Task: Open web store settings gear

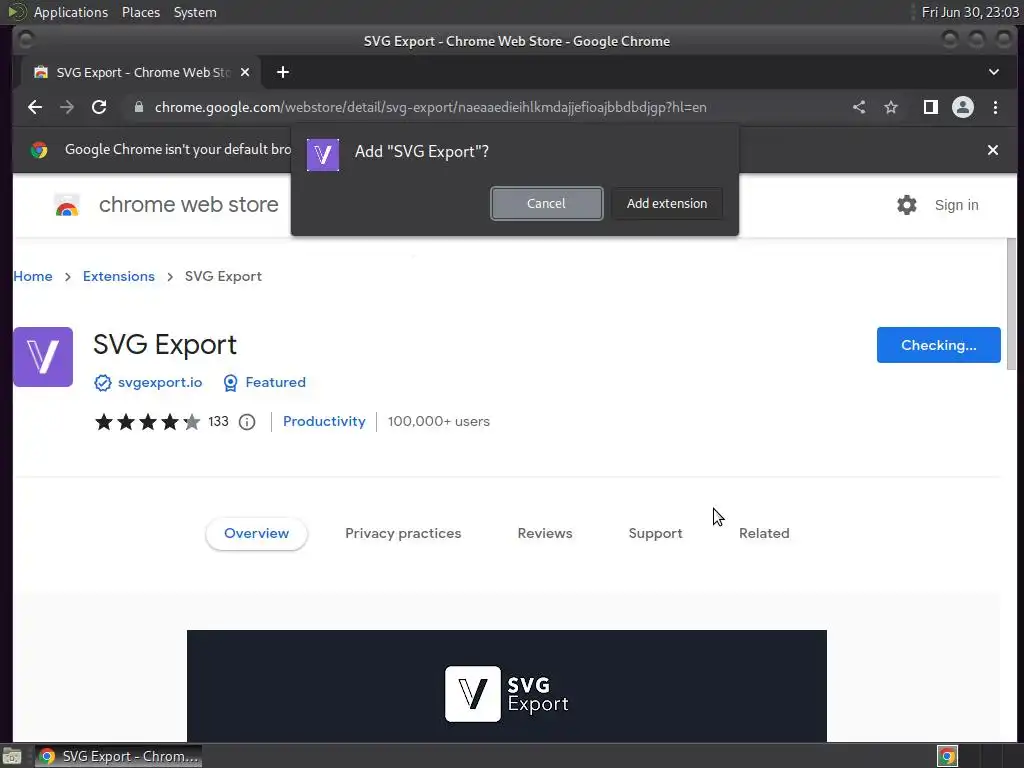Action: pos(906,205)
